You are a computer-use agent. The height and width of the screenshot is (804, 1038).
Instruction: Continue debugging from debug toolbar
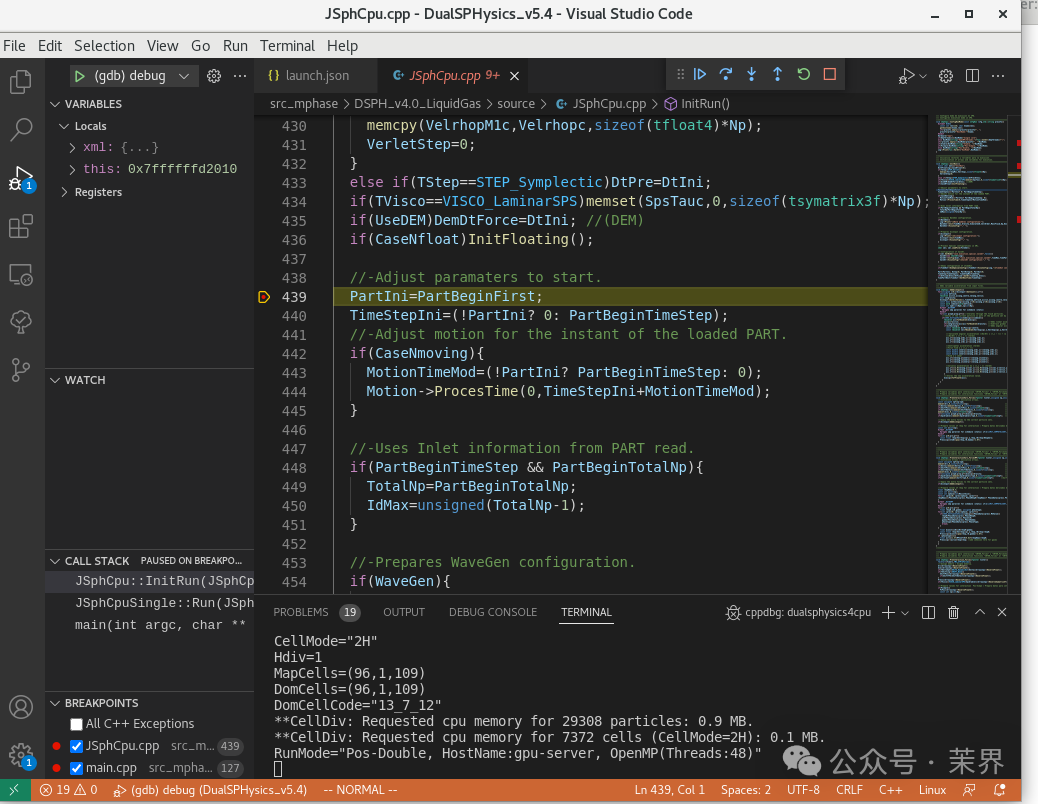coord(700,74)
